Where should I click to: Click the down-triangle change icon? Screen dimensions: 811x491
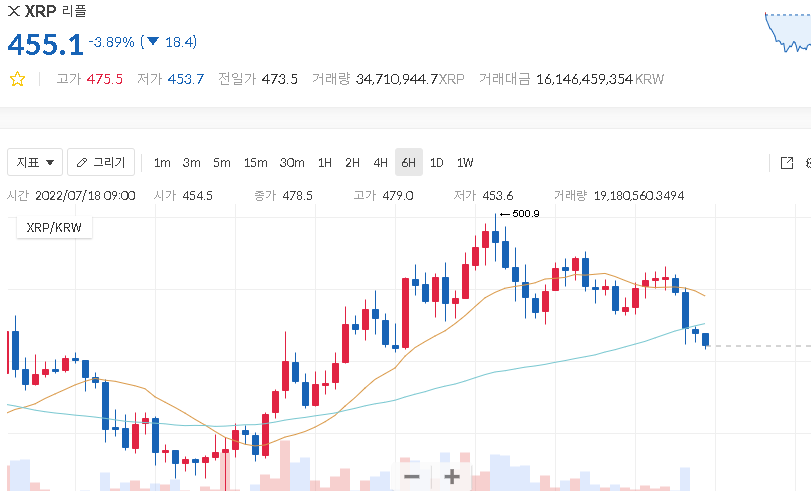(x=153, y=41)
